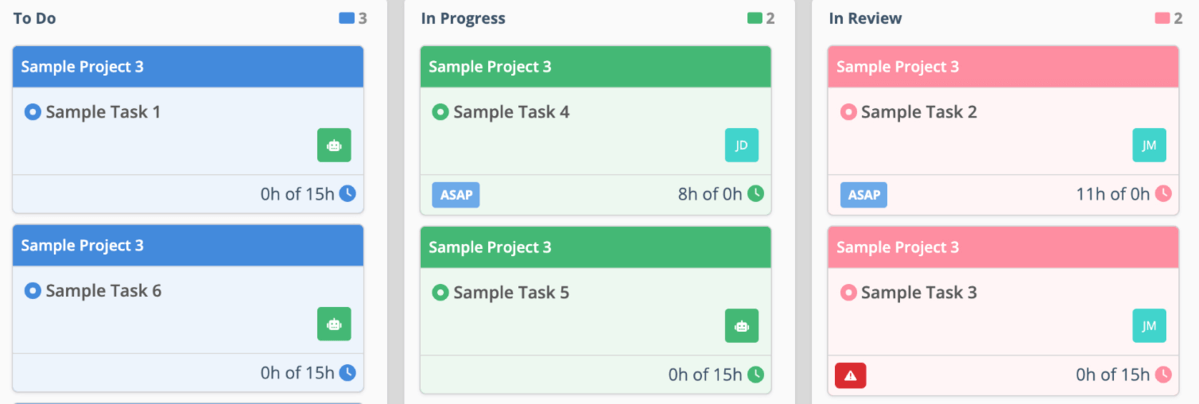Click the clock icon on Sample Task 1
Screen dimensions: 1199x404
coord(347,194)
